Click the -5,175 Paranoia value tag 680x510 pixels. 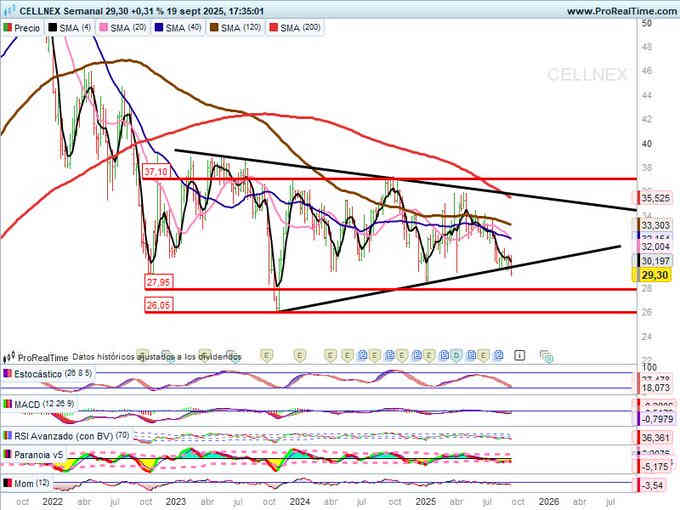tap(655, 467)
